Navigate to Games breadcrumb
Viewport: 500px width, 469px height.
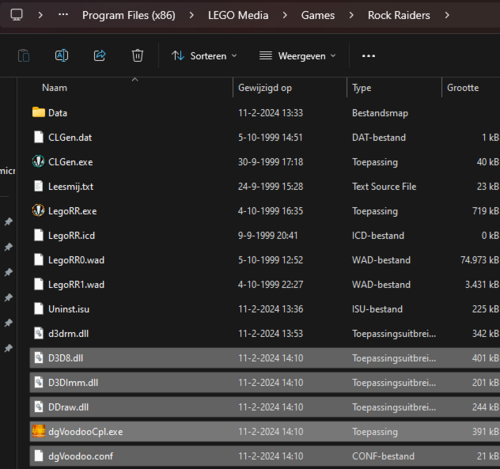pos(318,15)
